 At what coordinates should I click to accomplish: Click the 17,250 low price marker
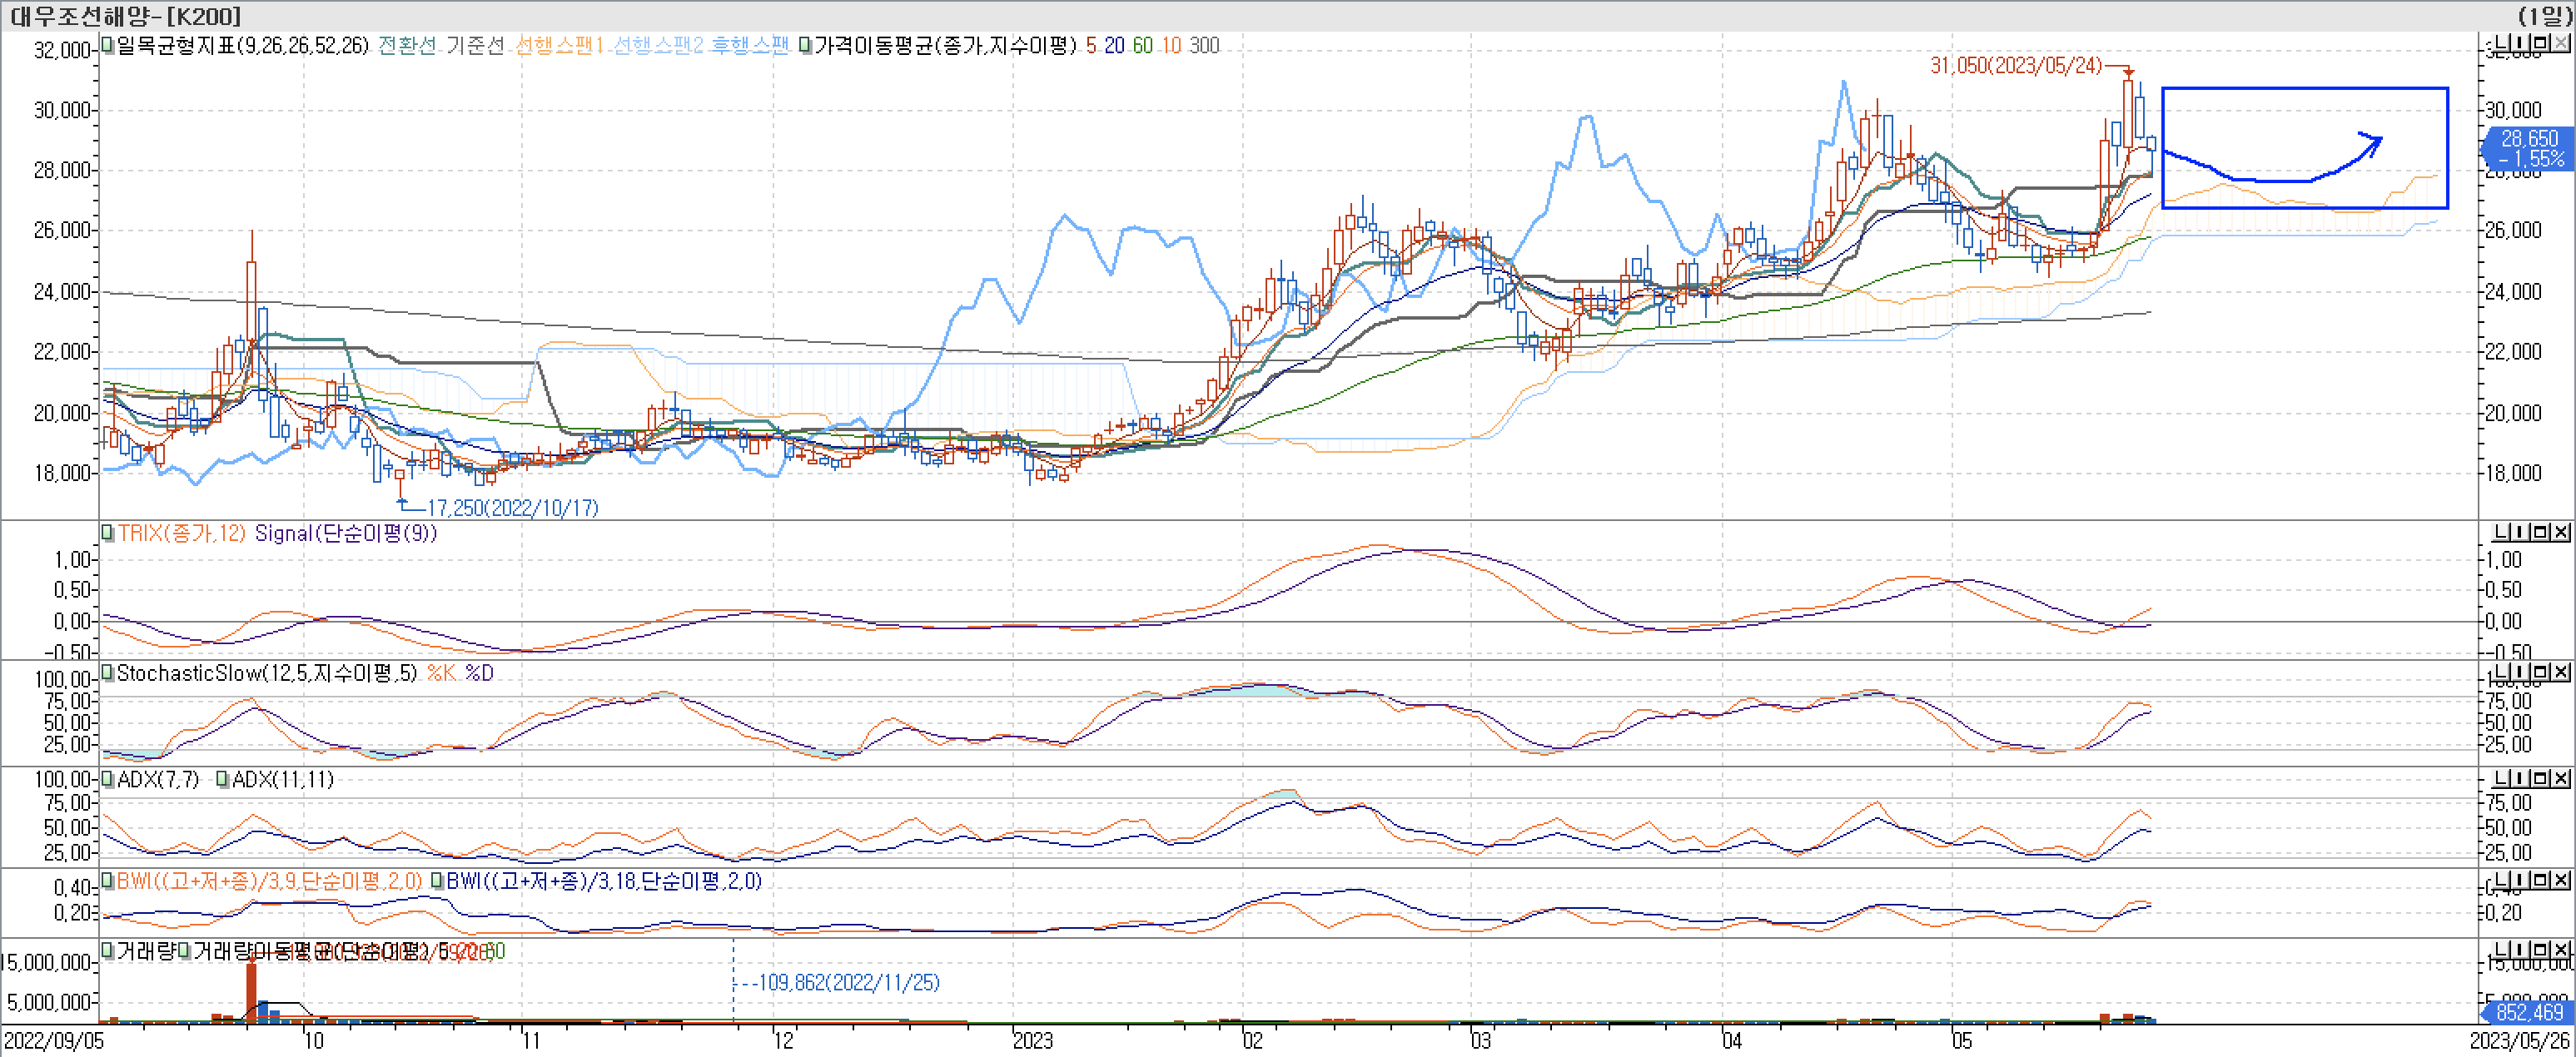tap(512, 508)
